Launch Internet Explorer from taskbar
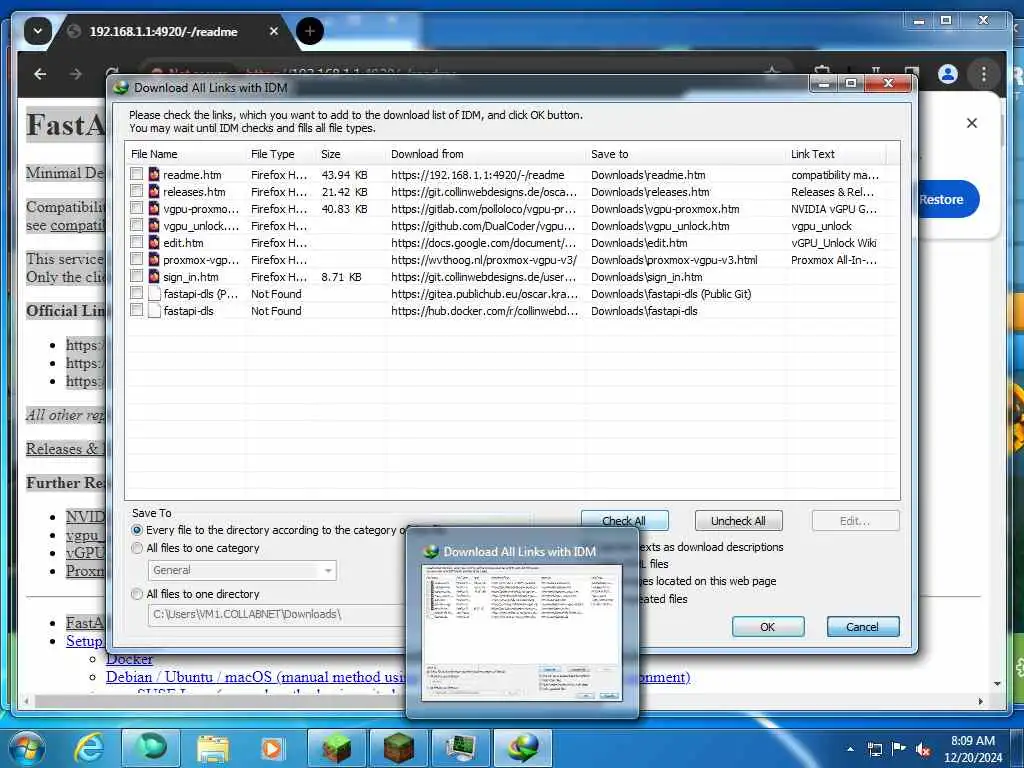 (x=89, y=748)
